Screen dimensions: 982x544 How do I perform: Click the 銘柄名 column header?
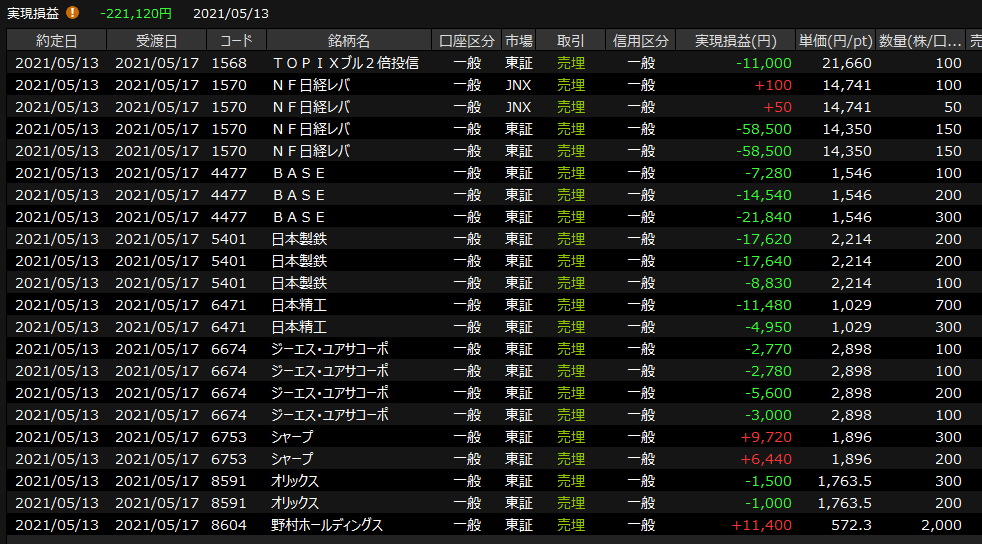(349, 41)
